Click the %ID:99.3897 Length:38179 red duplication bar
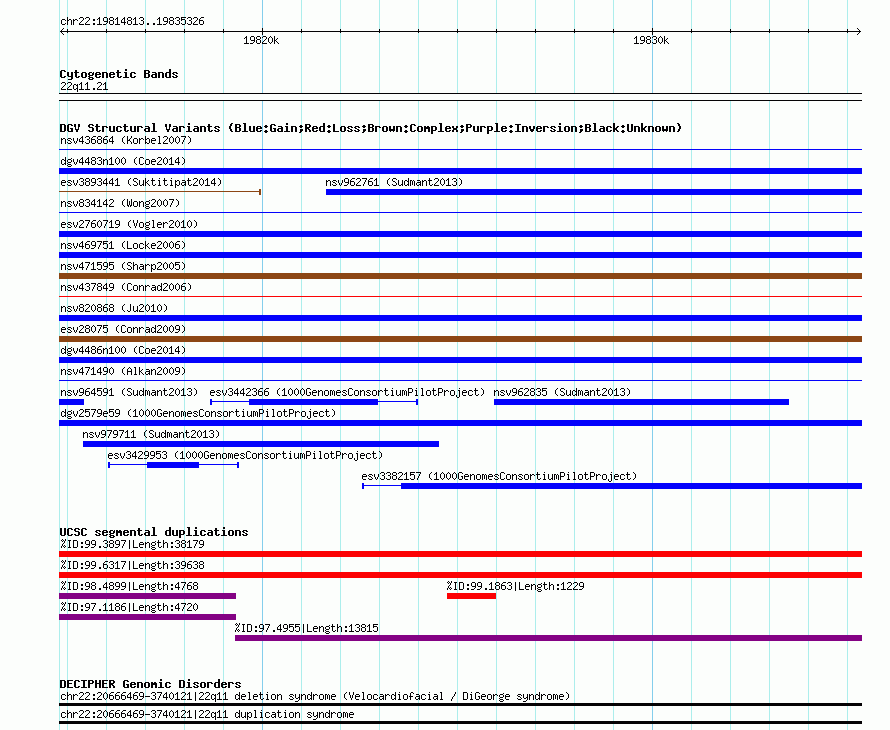 pyautogui.click(x=460, y=554)
